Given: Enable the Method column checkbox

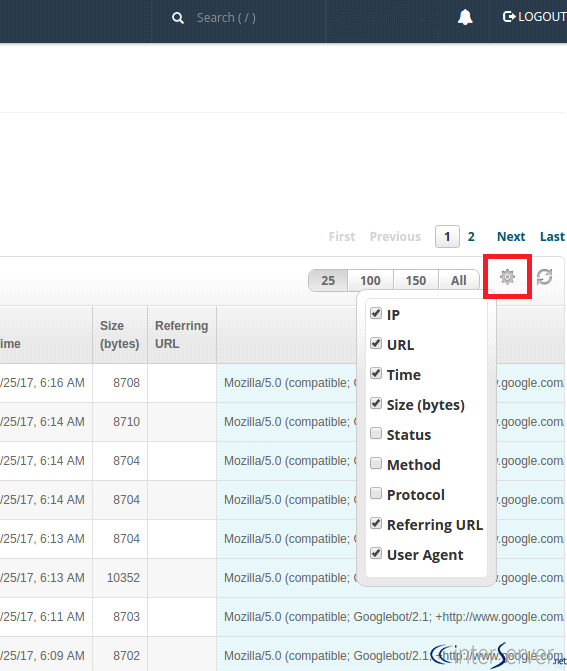Looking at the screenshot, I should tap(376, 463).
